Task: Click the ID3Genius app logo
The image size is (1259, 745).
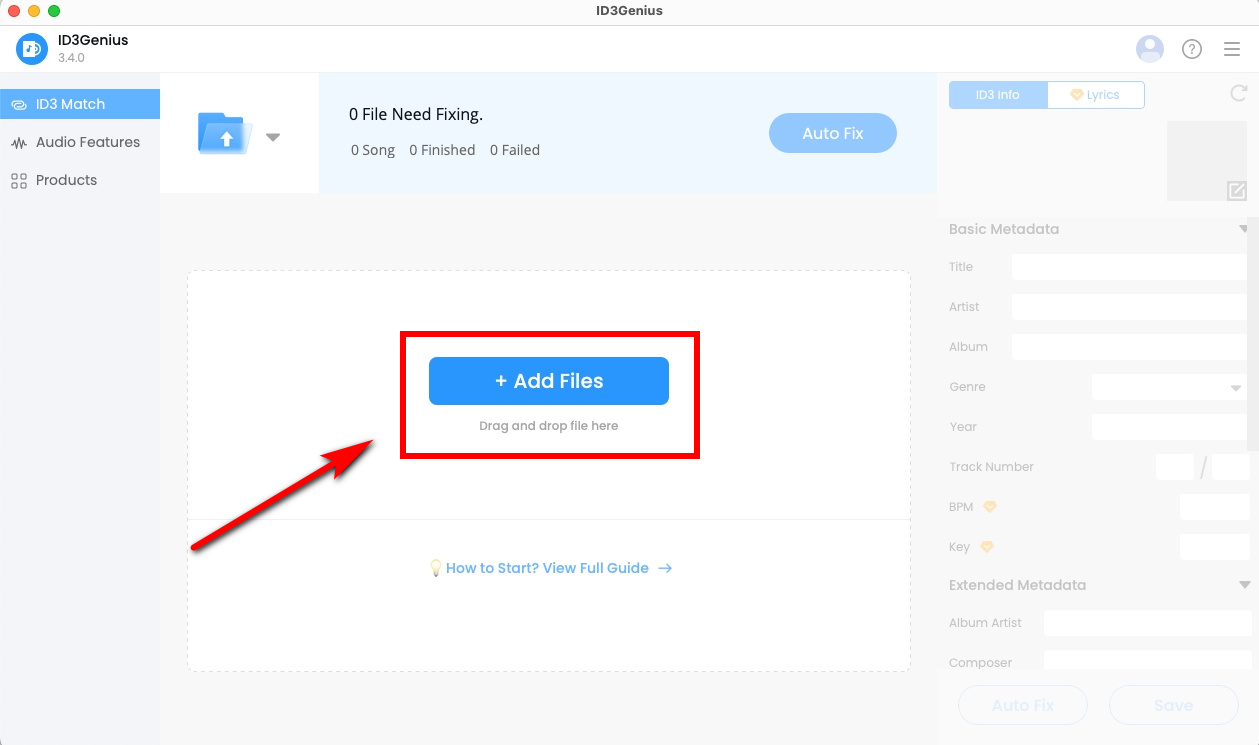Action: [32, 48]
